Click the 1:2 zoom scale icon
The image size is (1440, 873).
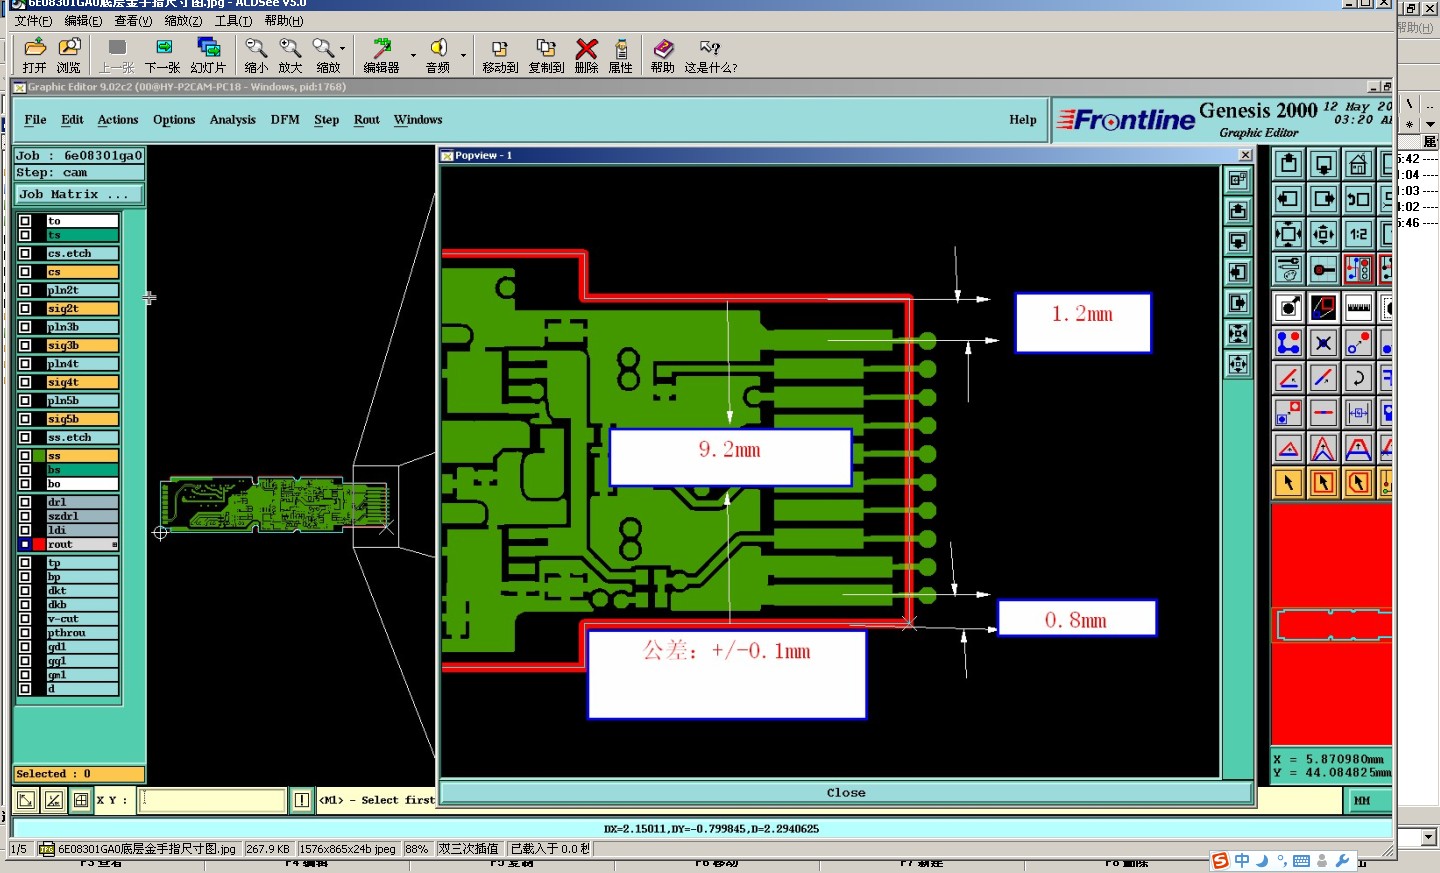pyautogui.click(x=1358, y=234)
